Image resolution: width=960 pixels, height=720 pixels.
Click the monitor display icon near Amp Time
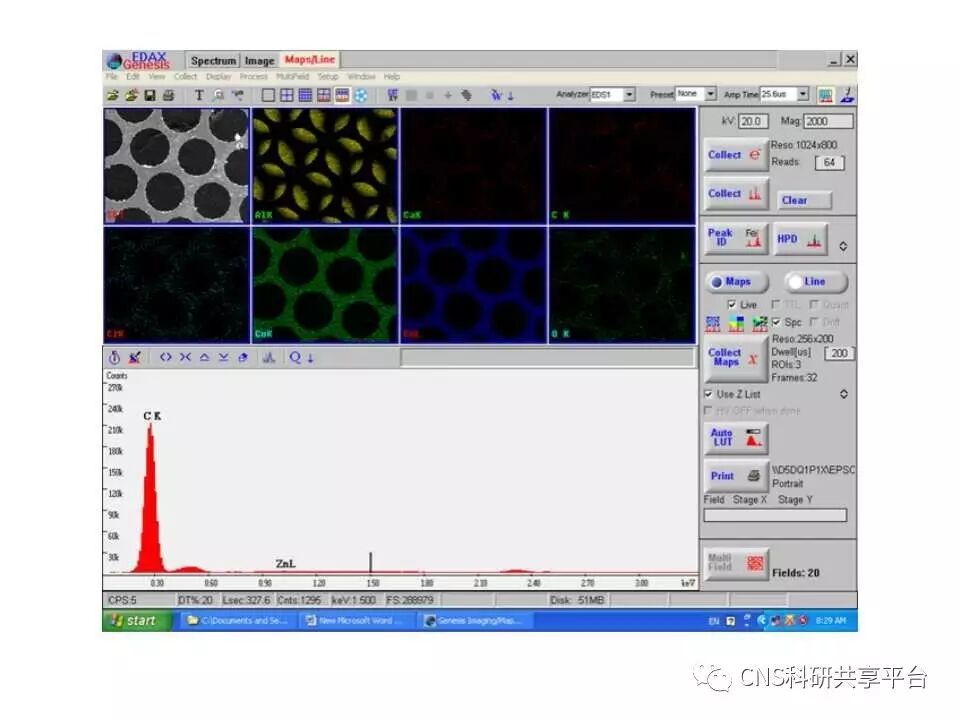tap(826, 95)
